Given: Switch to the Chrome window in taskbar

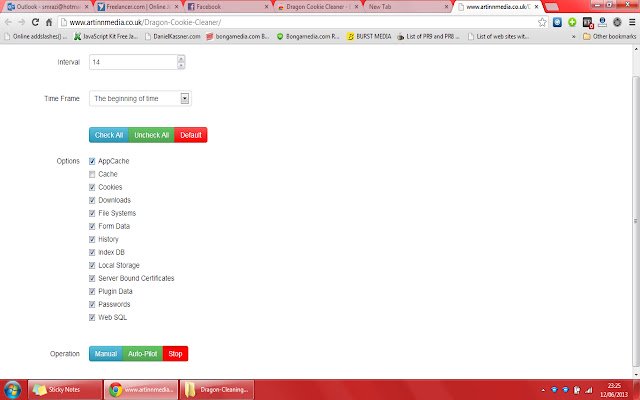Looking at the screenshot, I should [141, 389].
